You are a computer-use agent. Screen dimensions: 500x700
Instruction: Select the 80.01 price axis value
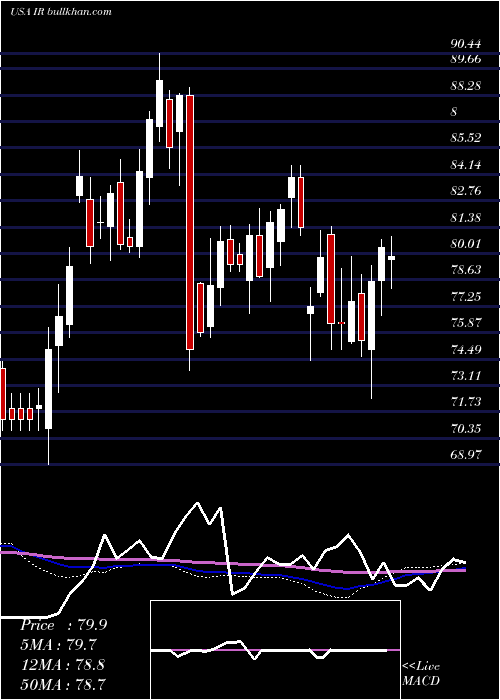click(x=466, y=244)
